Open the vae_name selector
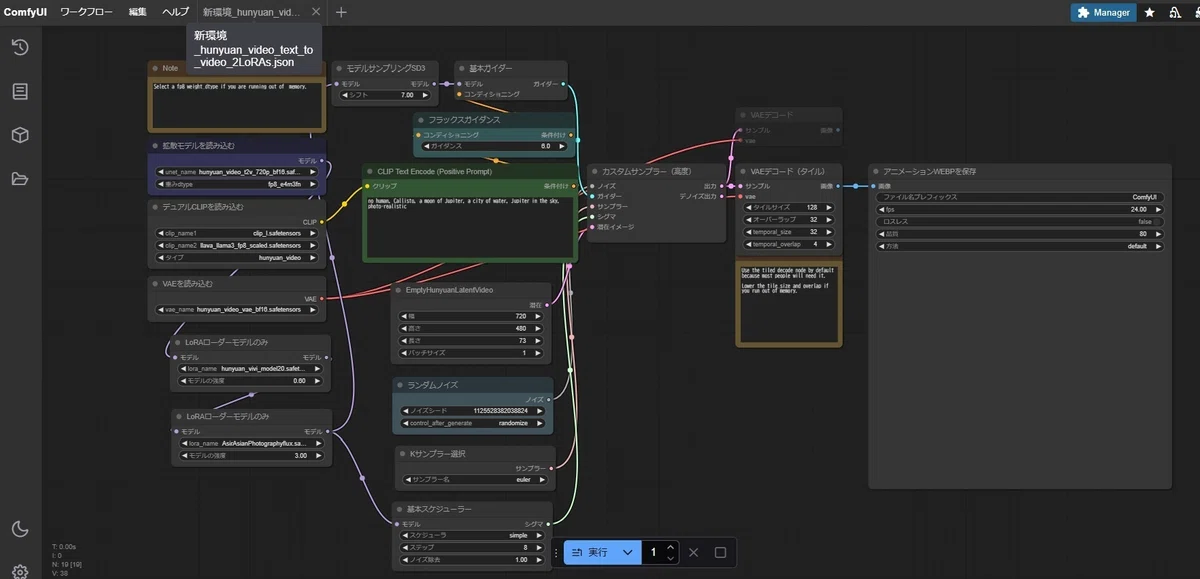The height and width of the screenshot is (579, 1200). (x=237, y=309)
